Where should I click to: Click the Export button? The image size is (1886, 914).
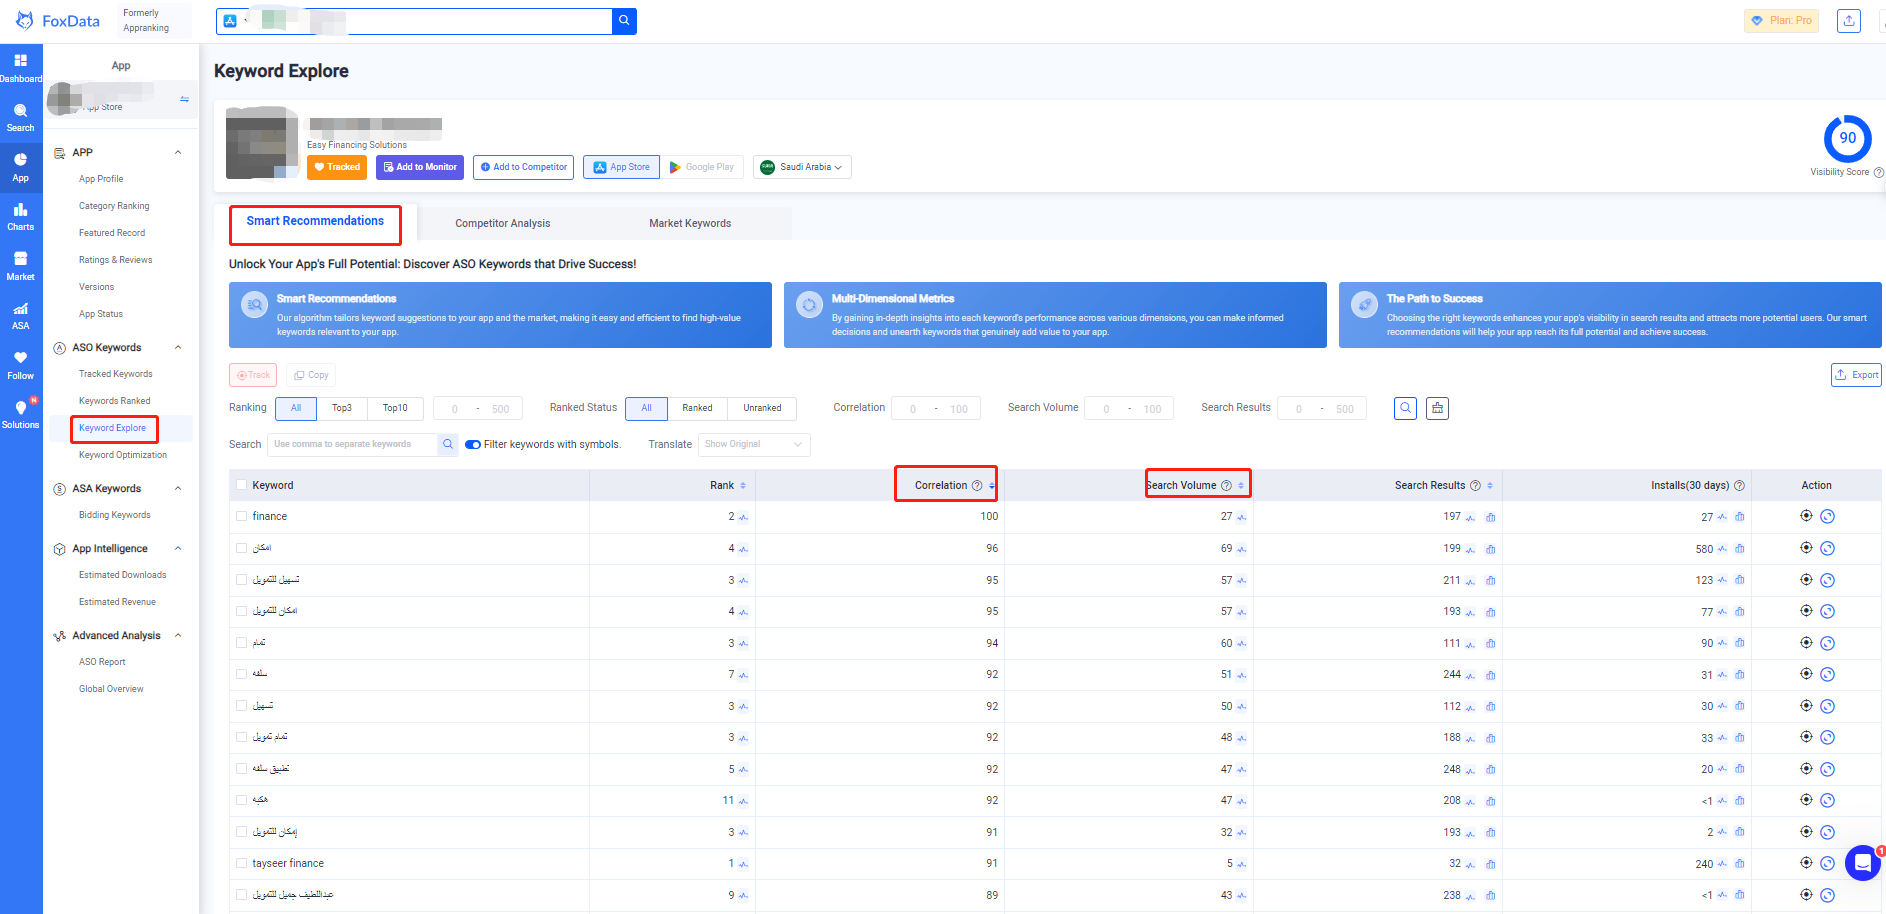1856,375
